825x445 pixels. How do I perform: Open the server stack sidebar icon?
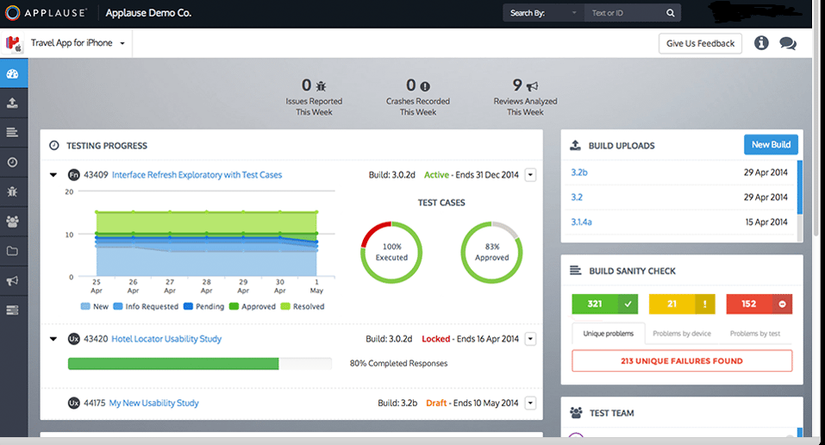pyautogui.click(x=13, y=310)
